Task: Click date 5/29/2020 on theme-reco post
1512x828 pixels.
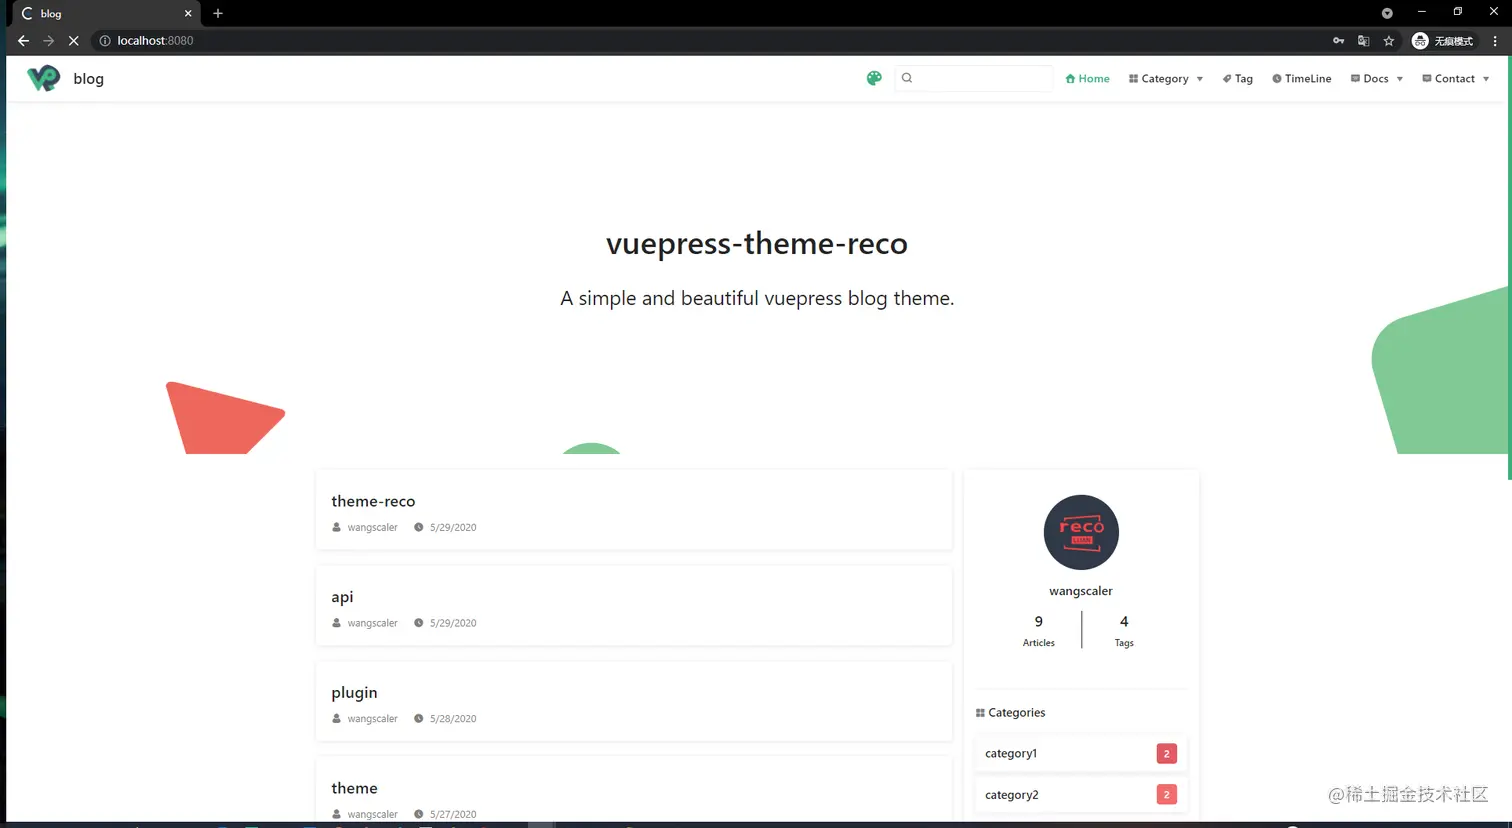Action: pyautogui.click(x=453, y=527)
